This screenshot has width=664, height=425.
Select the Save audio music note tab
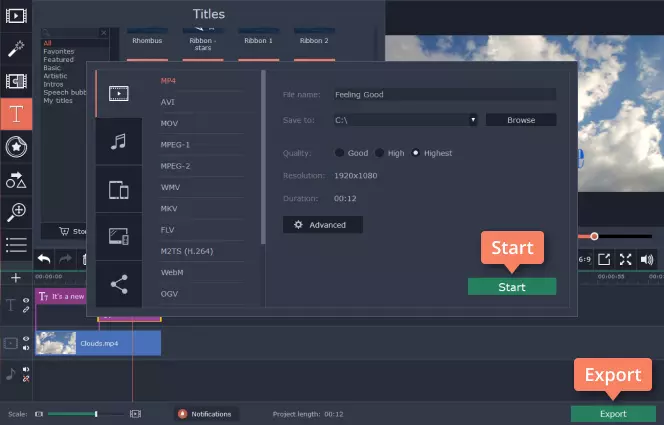[119, 141]
